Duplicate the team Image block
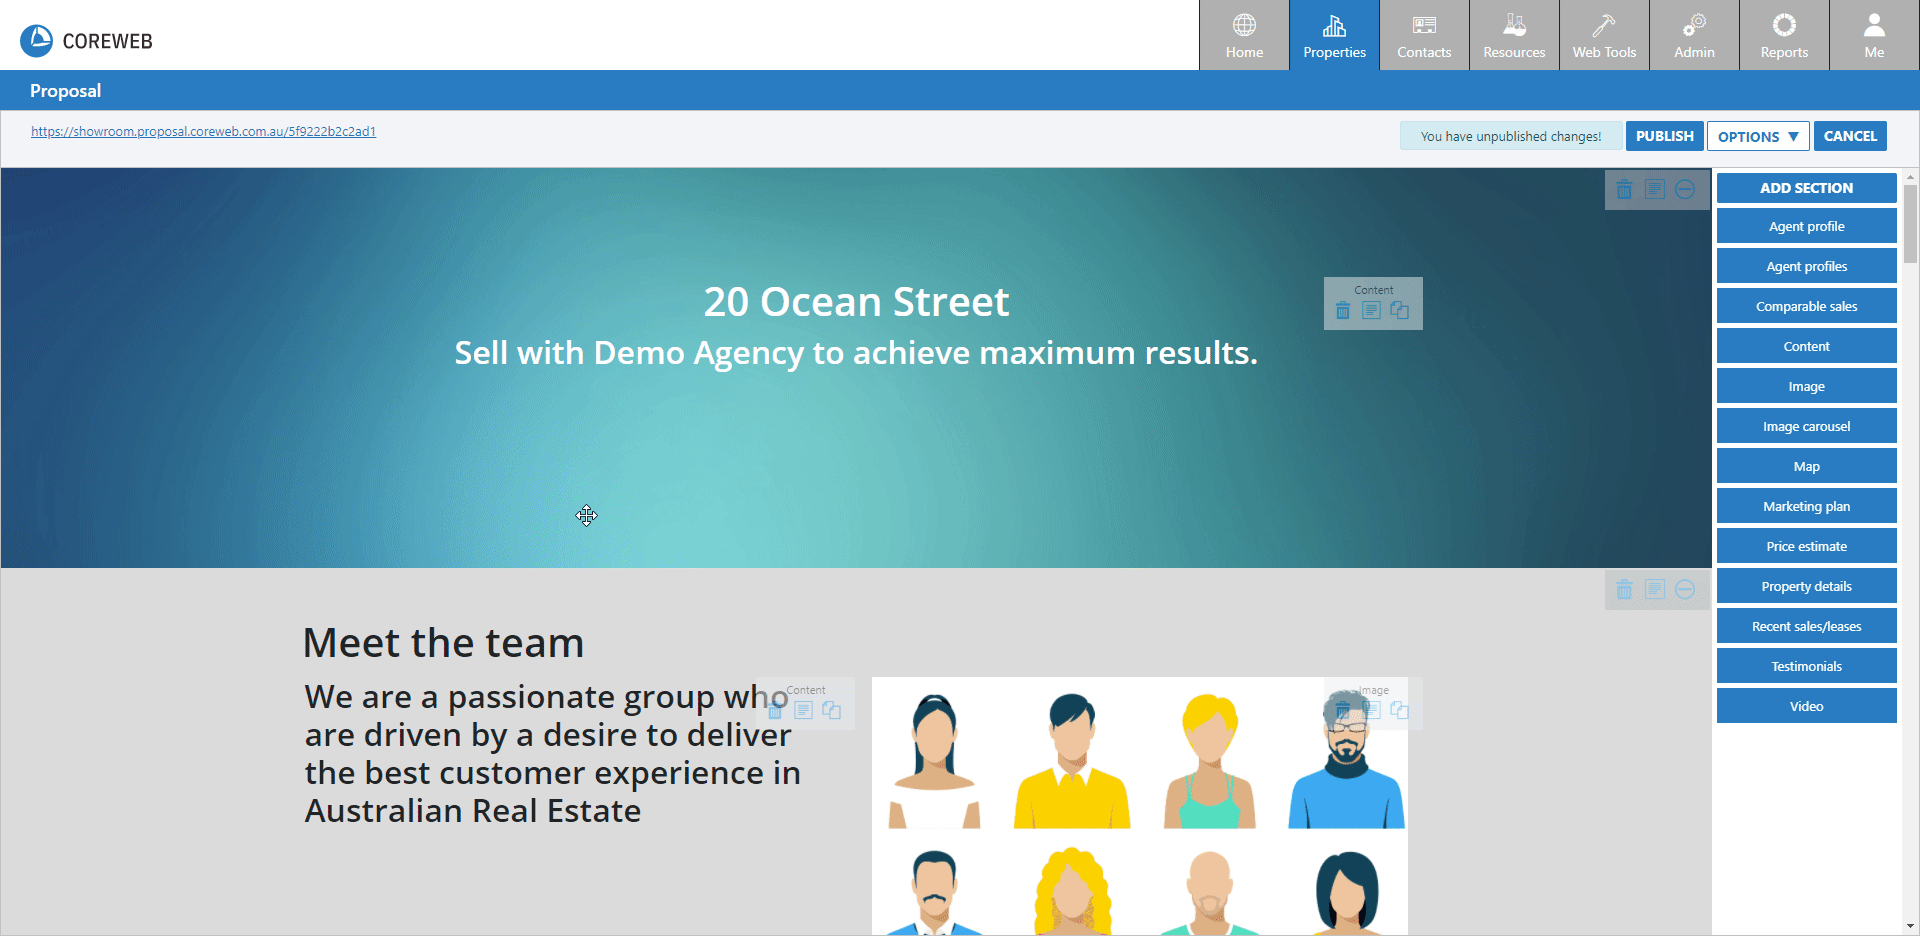Viewport: 1920px width, 937px height. coord(1399,710)
